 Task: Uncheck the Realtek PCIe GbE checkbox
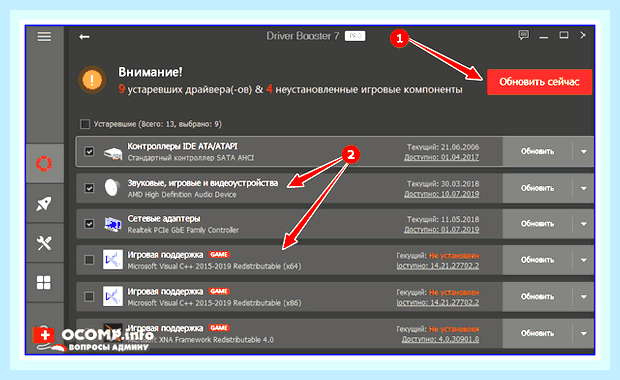89,224
